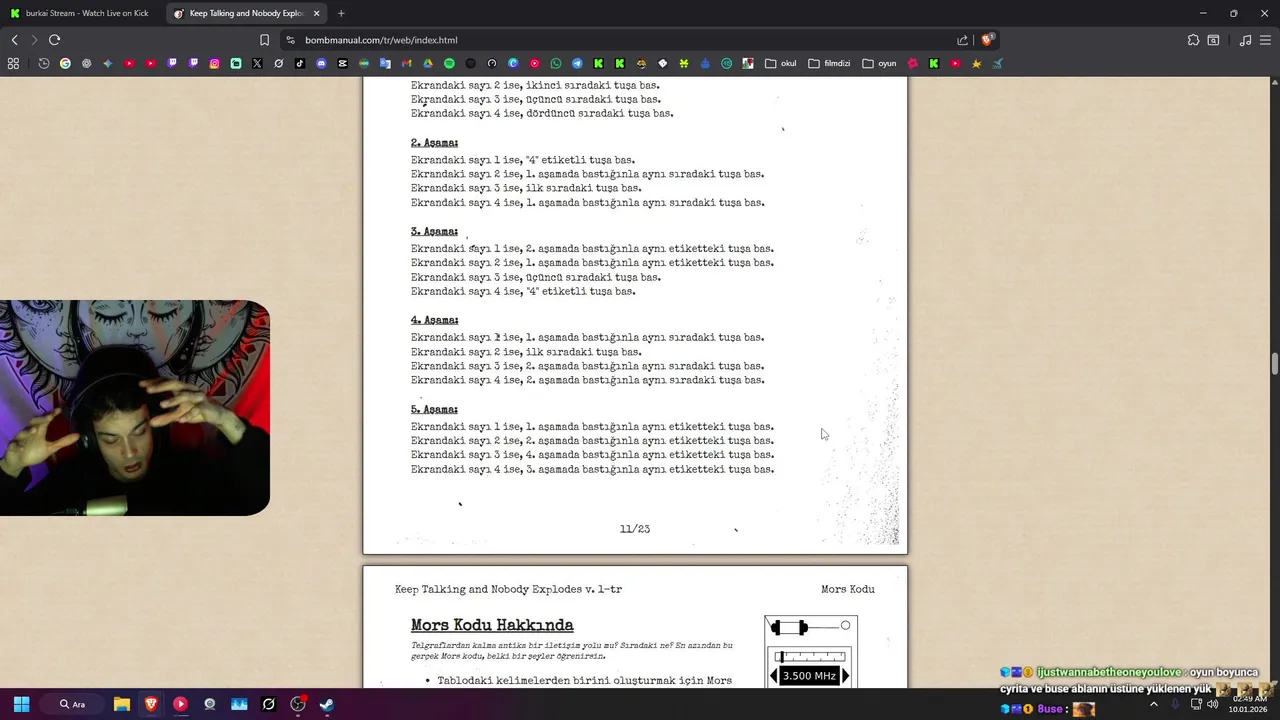Open Steam from the taskbar
Viewport: 1280px width, 720px height.
[x=326, y=704]
